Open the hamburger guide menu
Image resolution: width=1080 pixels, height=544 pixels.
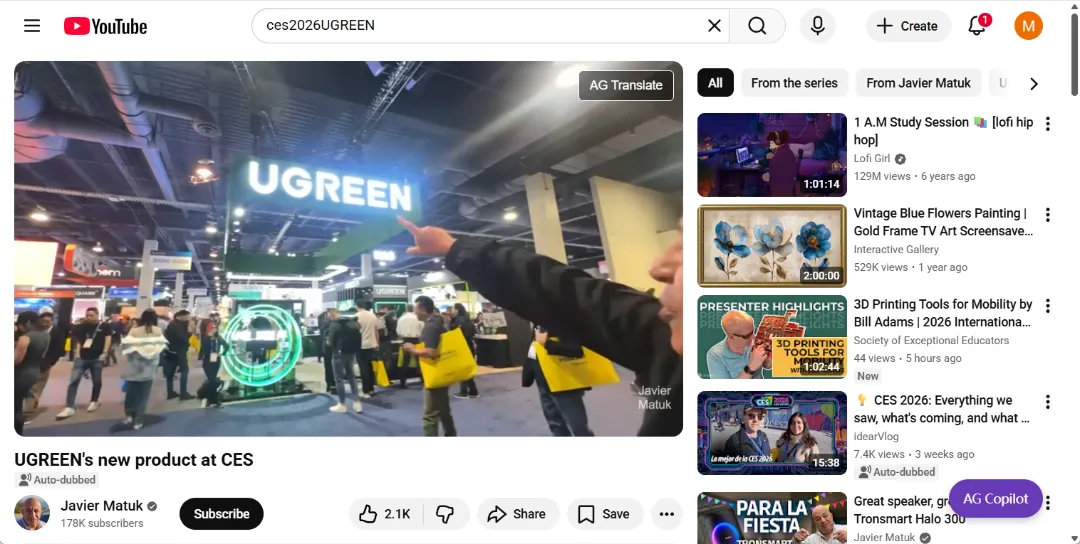(32, 26)
